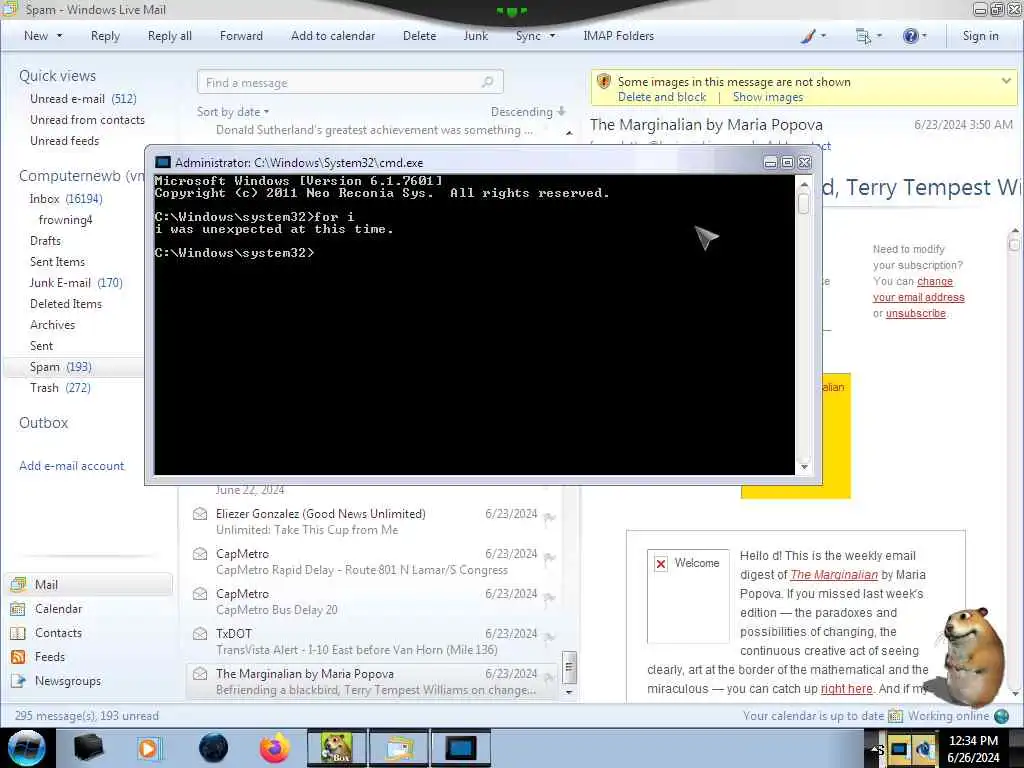1024x768 pixels.
Task: Toggle flag on TxDOT message
Action: click(550, 637)
